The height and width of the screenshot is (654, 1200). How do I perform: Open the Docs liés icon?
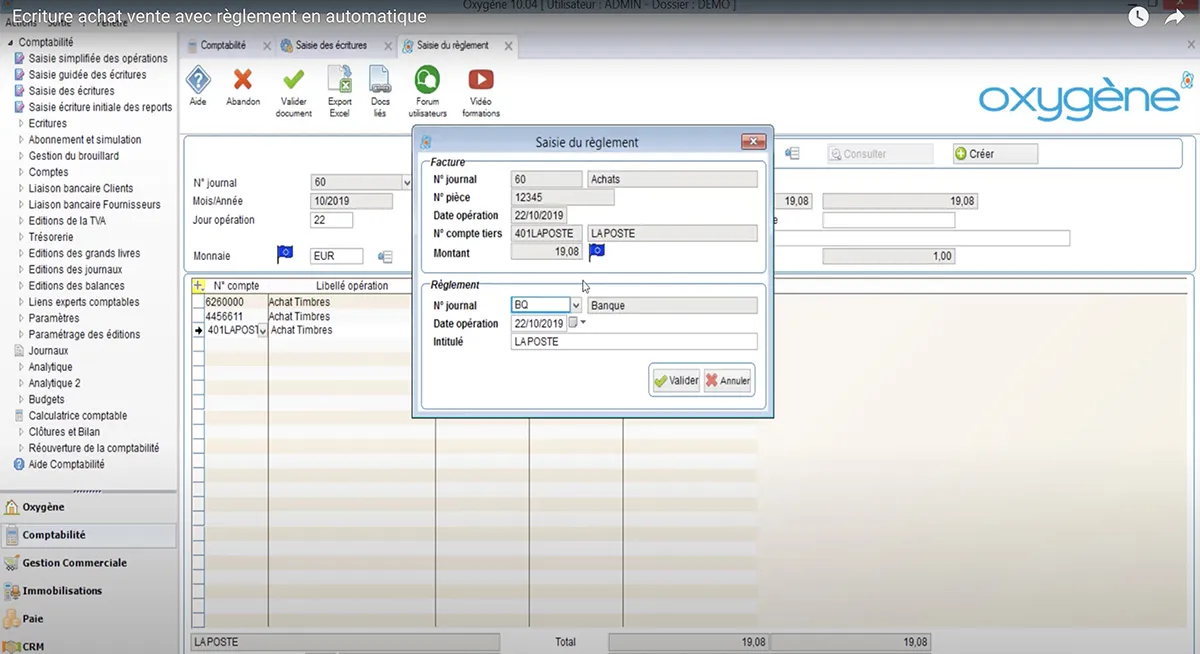click(x=380, y=80)
